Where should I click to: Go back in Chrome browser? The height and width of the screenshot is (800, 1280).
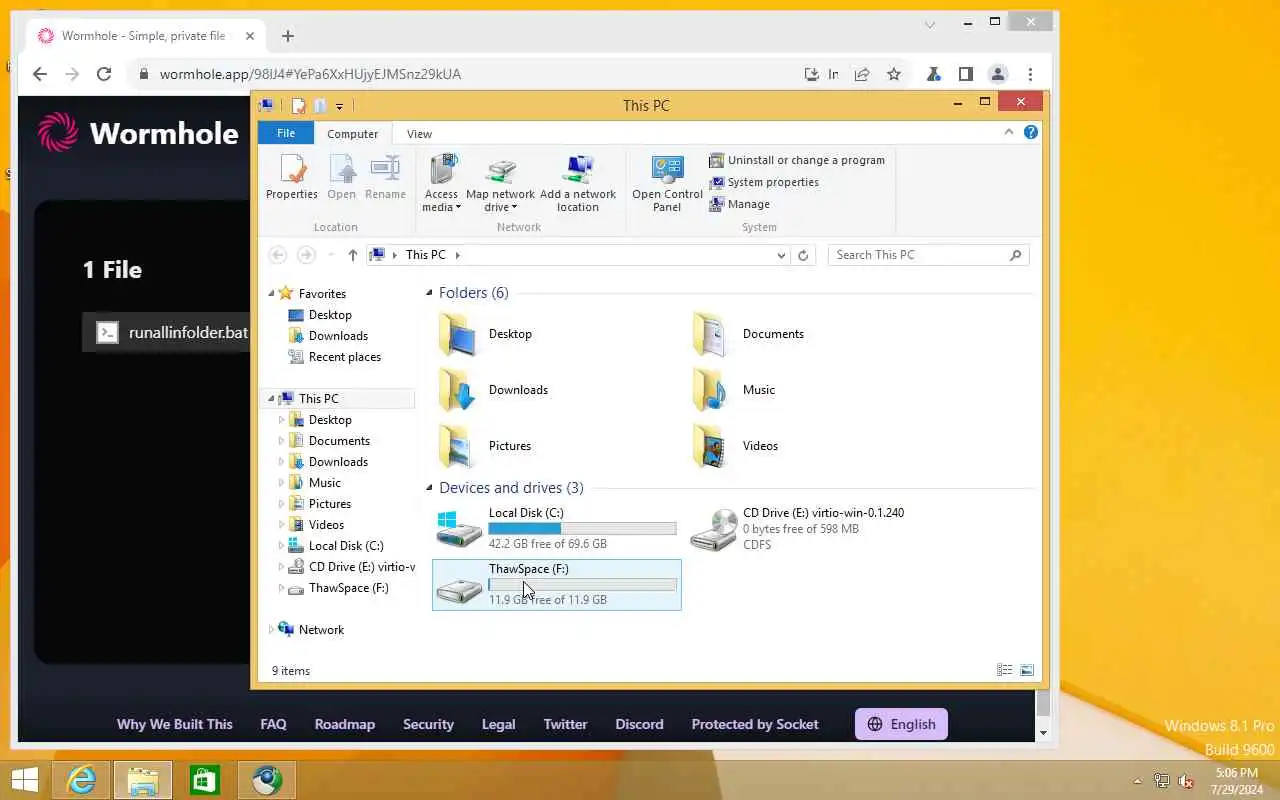(40, 74)
